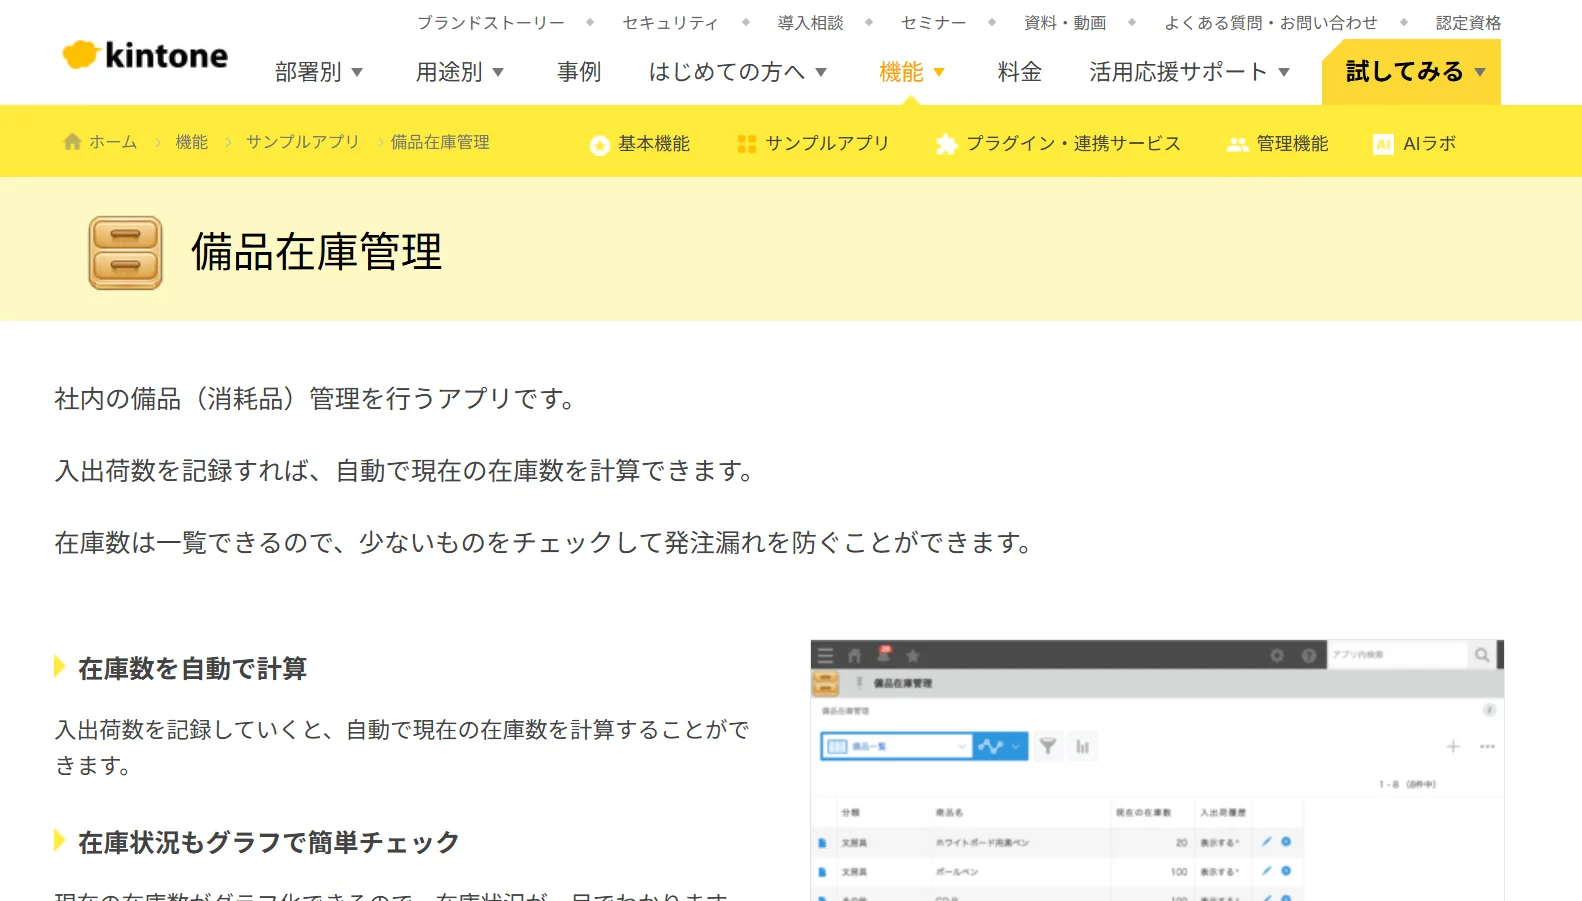
Task: Click the 在庫数を自動で計算 heading
Action: tap(193, 668)
